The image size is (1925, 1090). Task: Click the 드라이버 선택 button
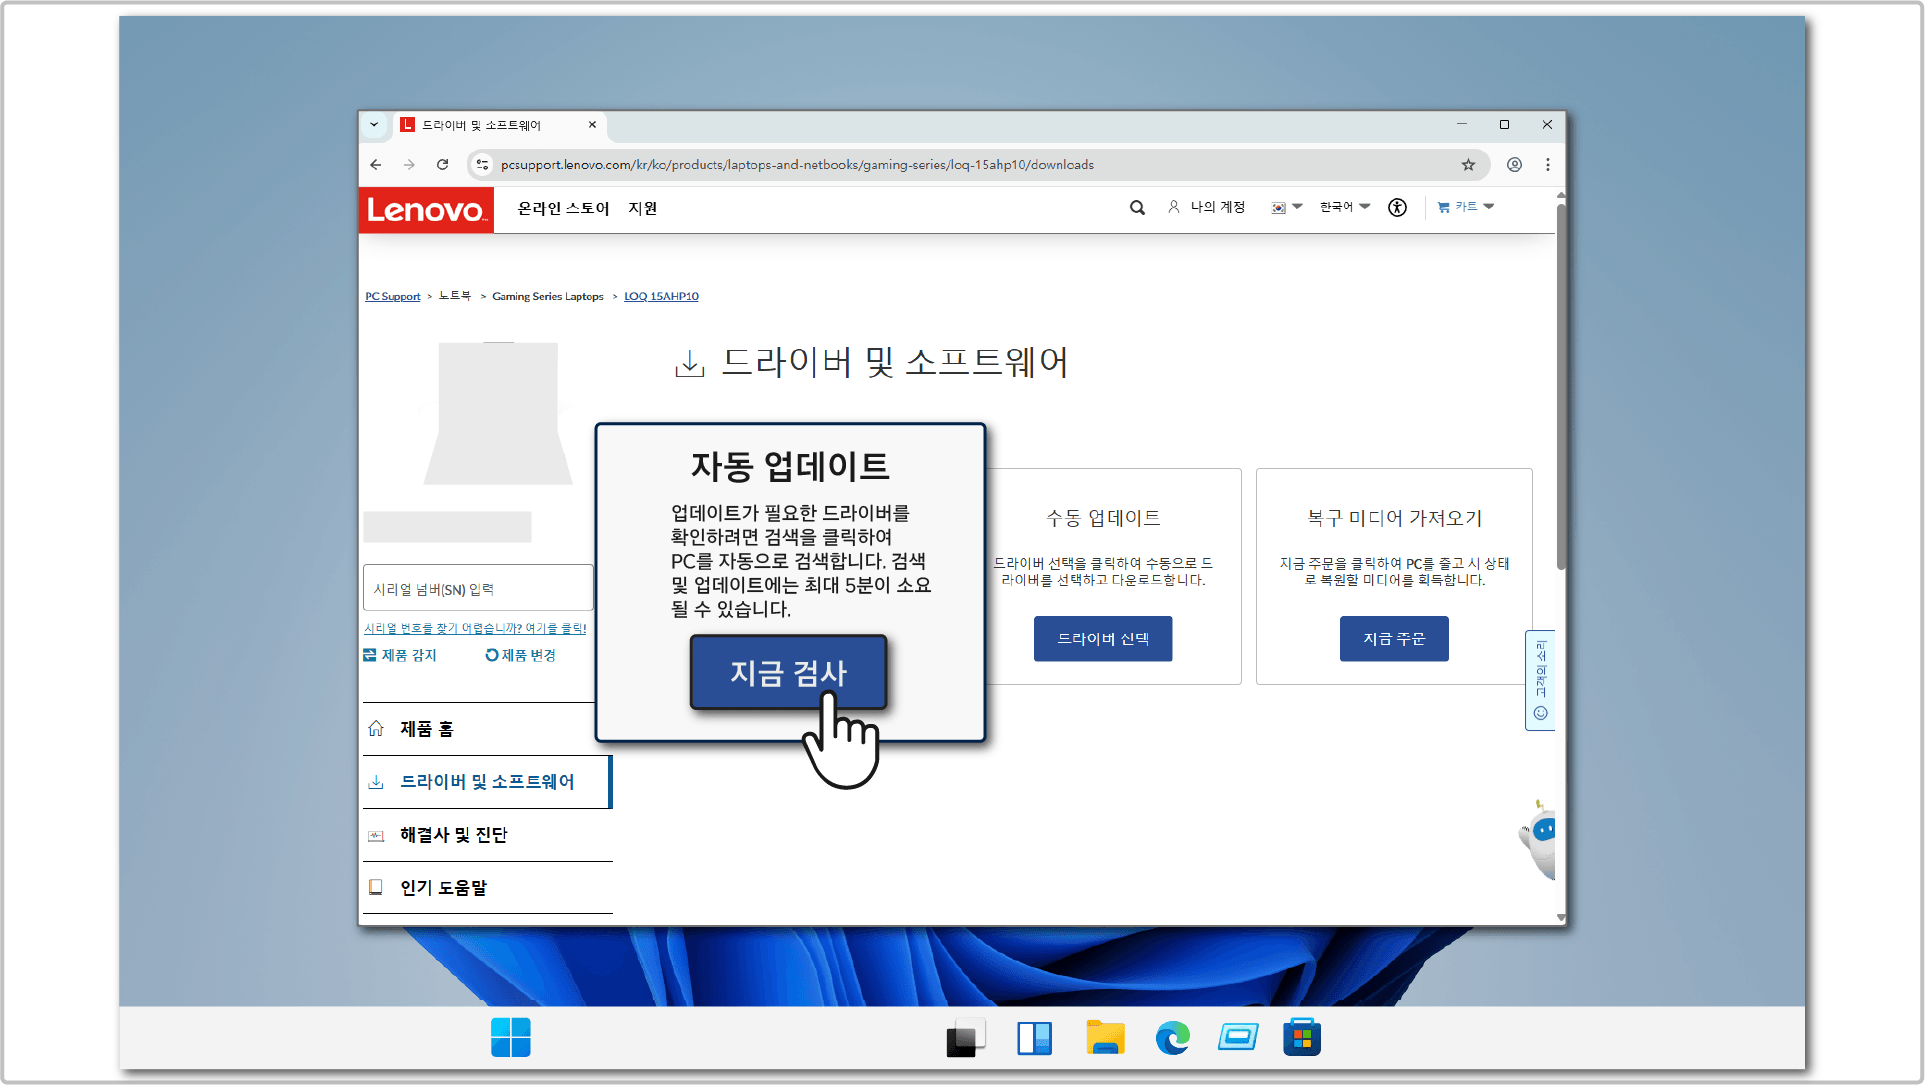[1103, 639]
